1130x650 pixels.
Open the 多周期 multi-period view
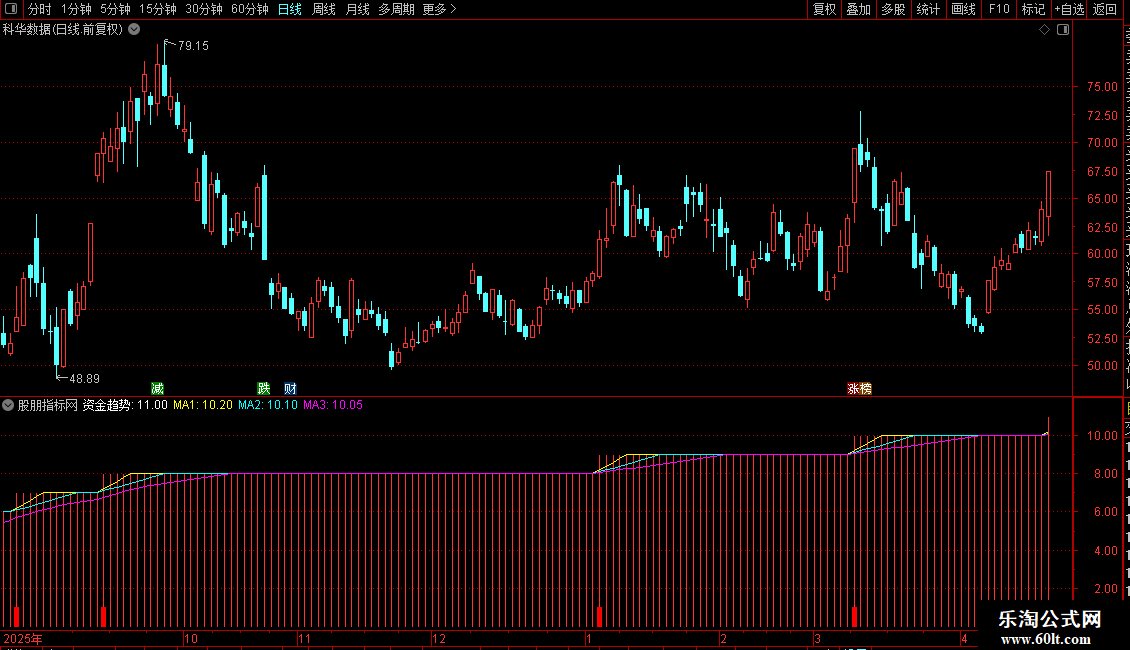point(396,9)
